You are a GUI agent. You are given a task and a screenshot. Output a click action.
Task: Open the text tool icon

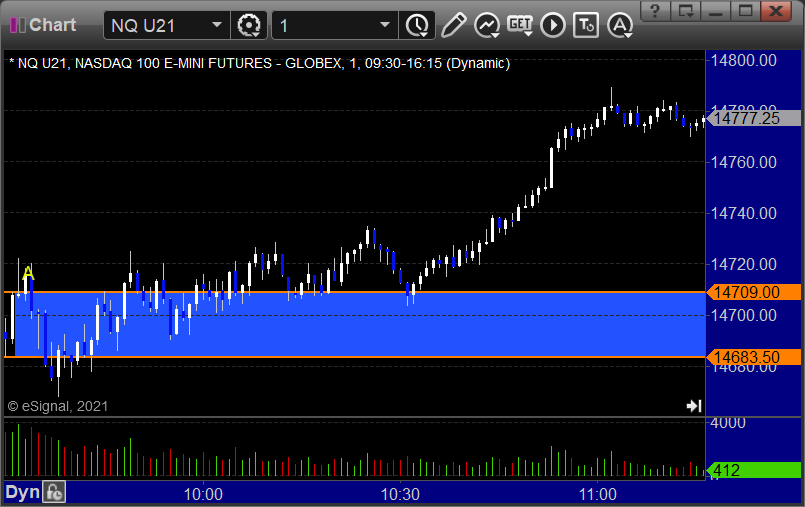586,25
